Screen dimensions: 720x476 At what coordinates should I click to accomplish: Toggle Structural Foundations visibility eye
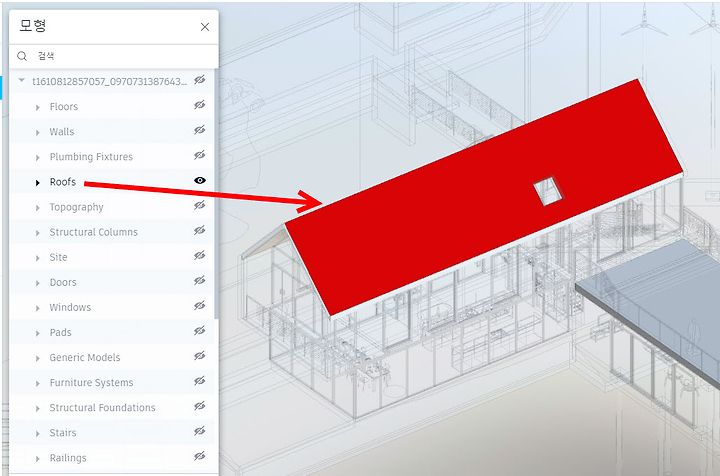point(199,406)
